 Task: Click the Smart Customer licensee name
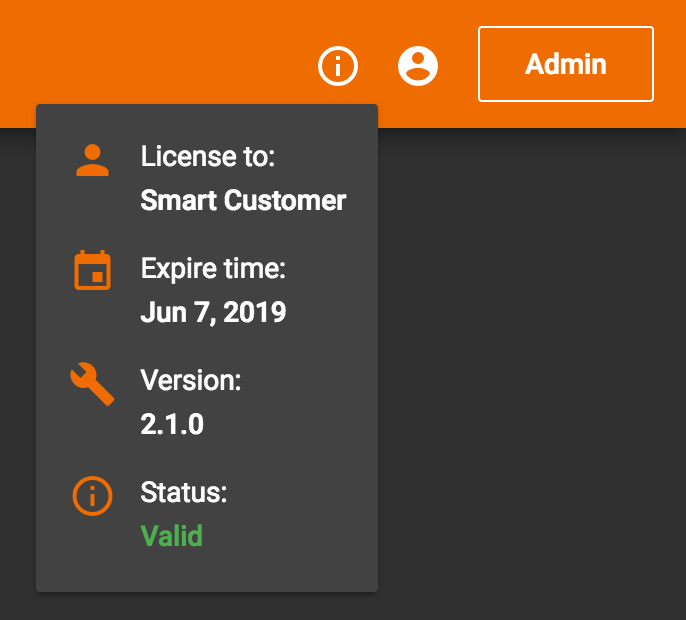pos(243,200)
